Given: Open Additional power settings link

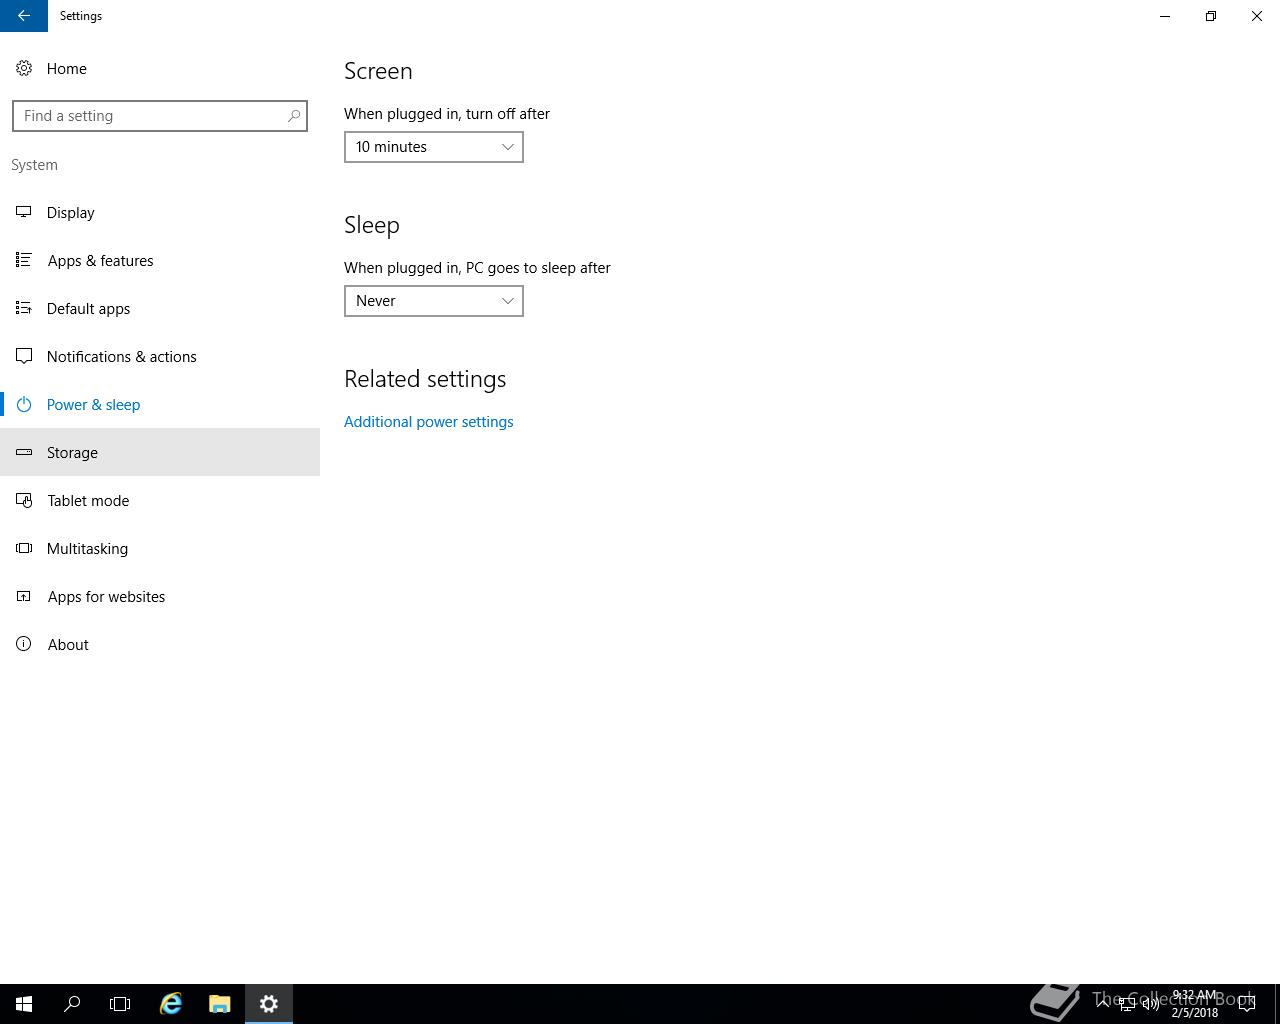Looking at the screenshot, I should pyautogui.click(x=429, y=422).
